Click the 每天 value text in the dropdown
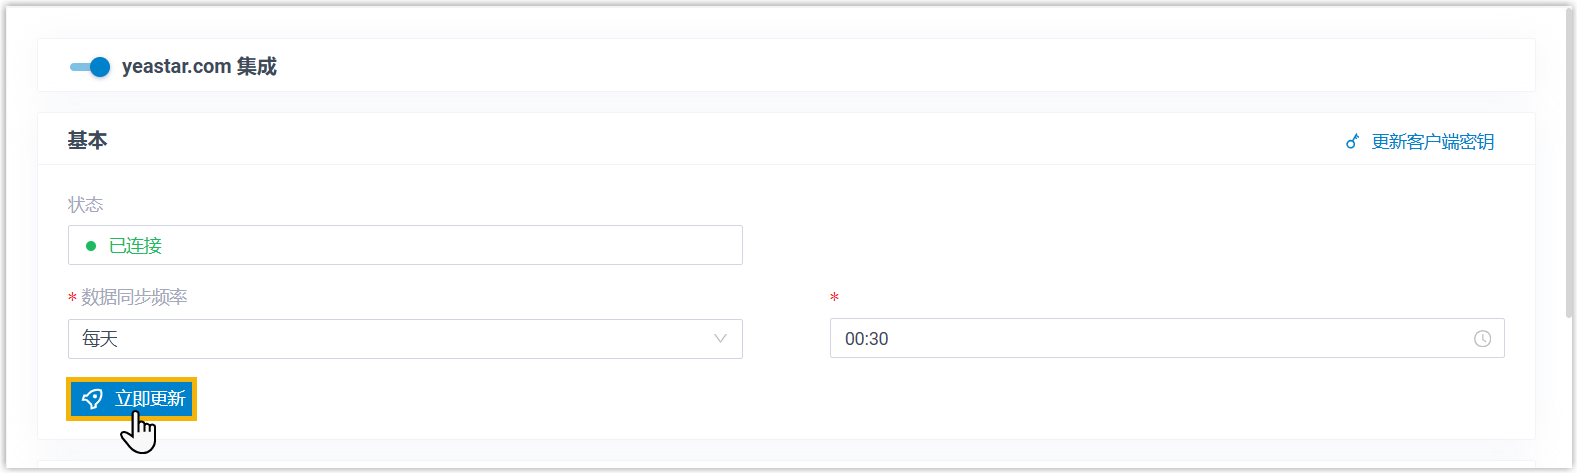 coord(100,339)
